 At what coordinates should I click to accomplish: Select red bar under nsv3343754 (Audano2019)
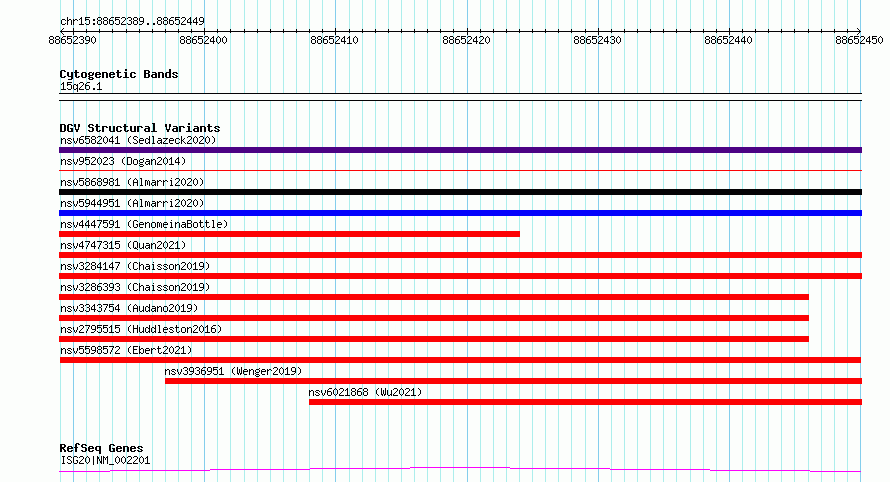click(434, 318)
